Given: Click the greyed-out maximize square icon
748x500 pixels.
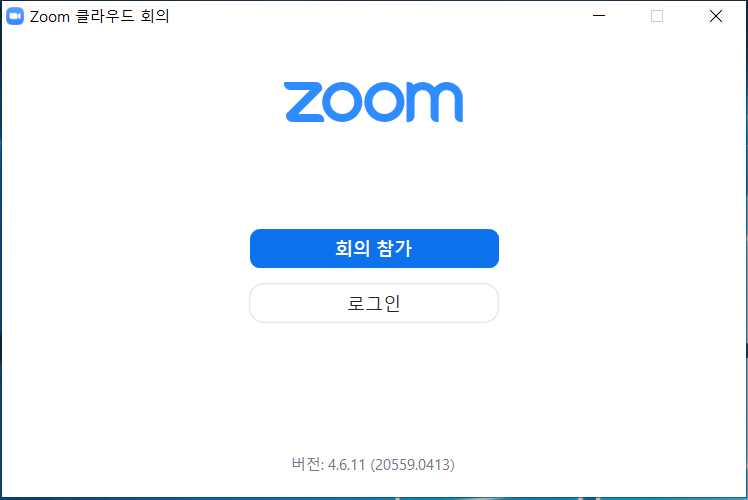Looking at the screenshot, I should (657, 16).
